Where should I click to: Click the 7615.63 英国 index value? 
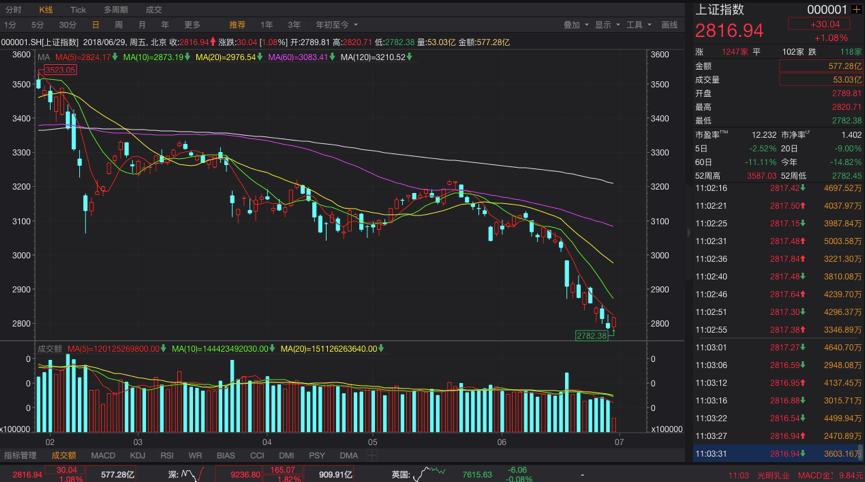477,474
